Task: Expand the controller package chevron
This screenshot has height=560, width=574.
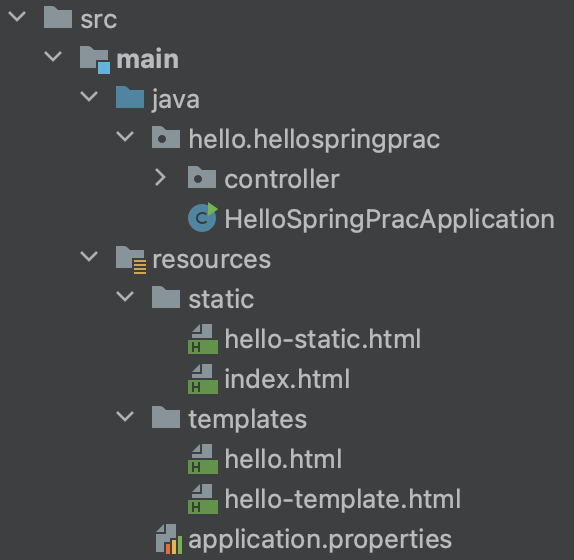Action: 161,177
